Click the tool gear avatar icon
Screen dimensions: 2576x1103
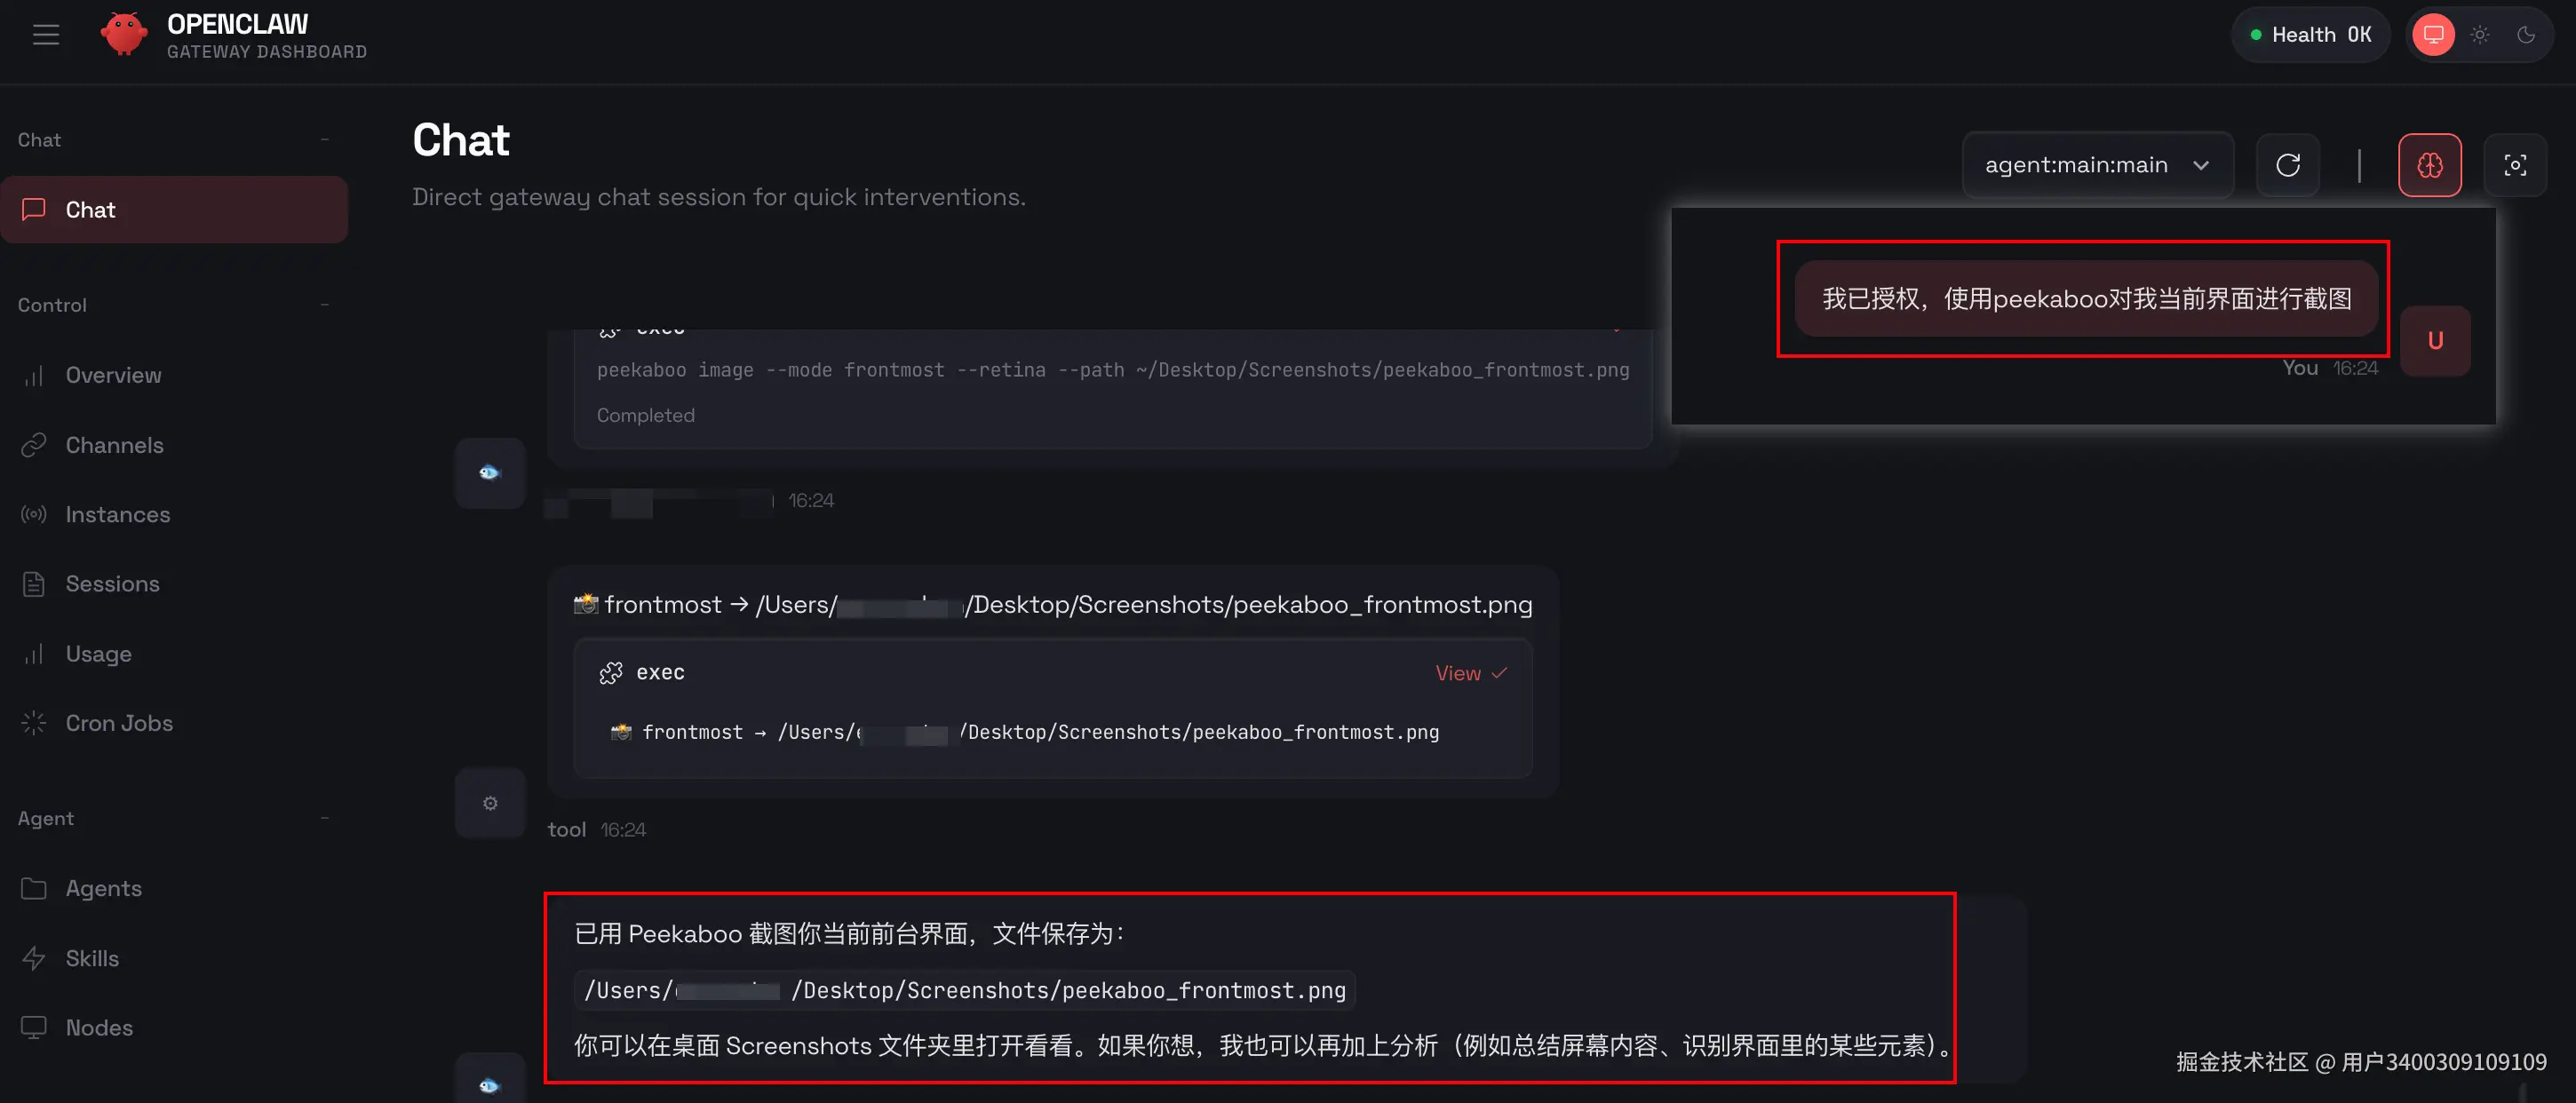(490, 803)
